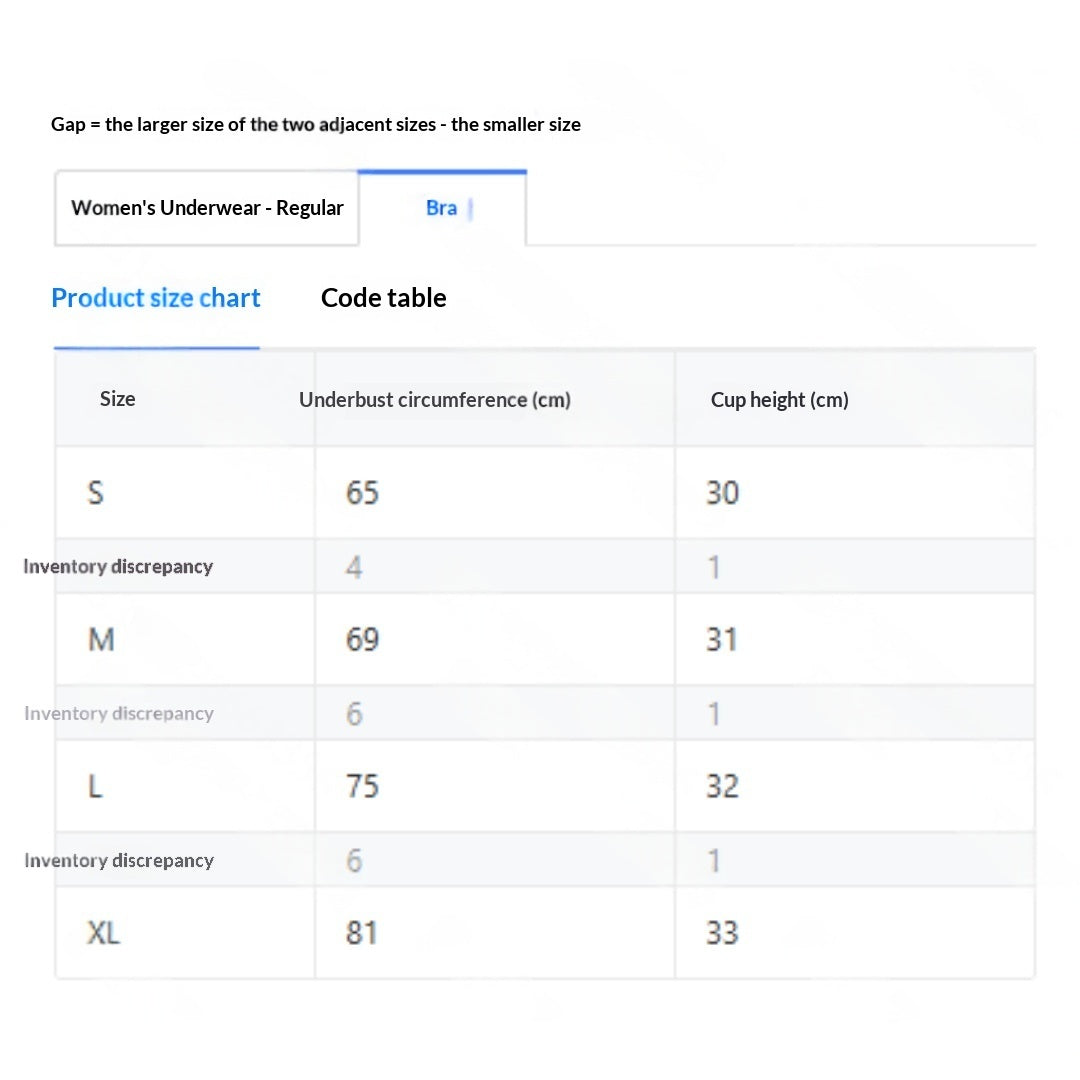The height and width of the screenshot is (1080, 1080).
Task: Click underbust value 81 for size XL
Action: pyautogui.click(x=362, y=933)
